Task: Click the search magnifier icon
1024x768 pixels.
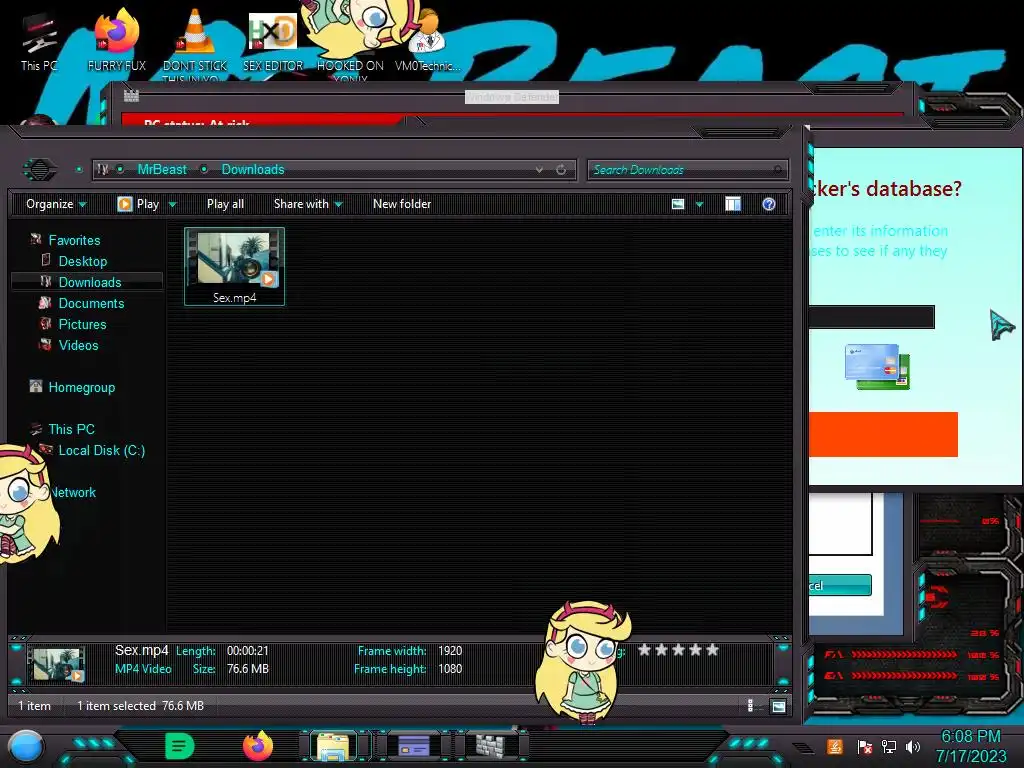Action: [777, 170]
